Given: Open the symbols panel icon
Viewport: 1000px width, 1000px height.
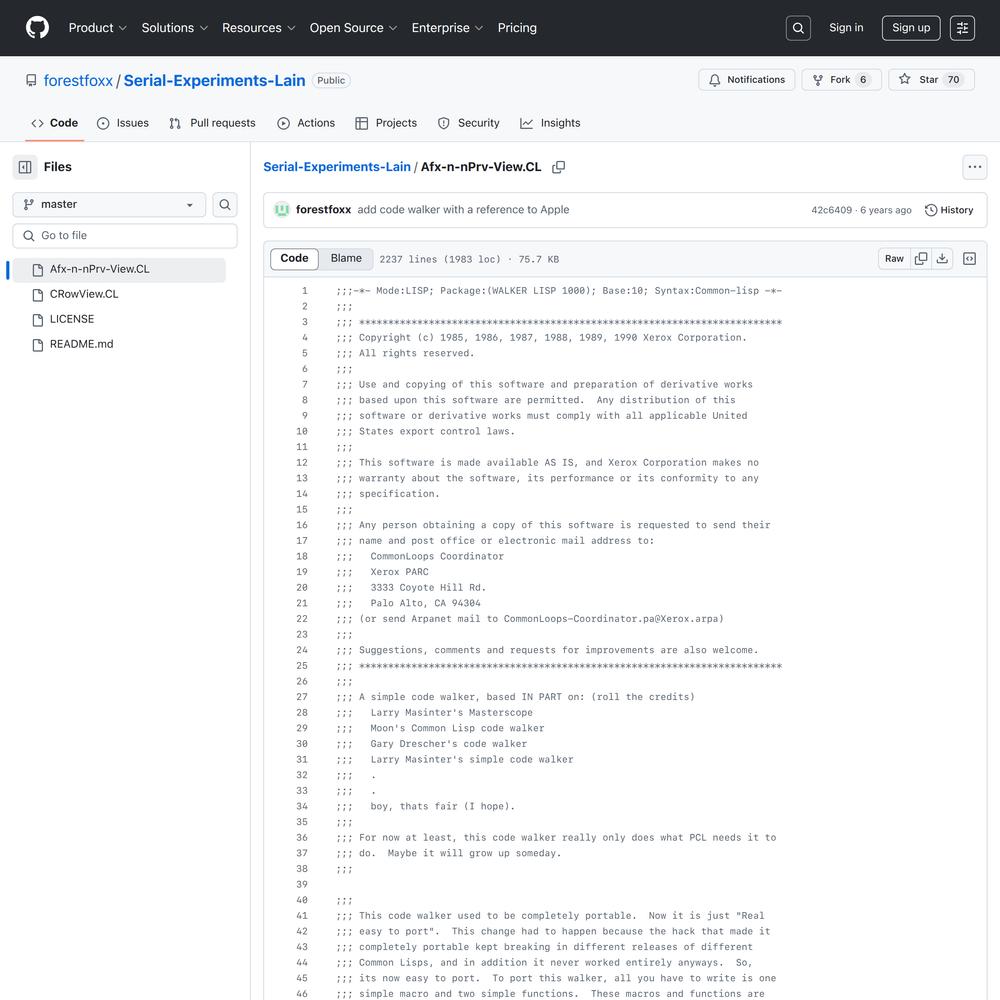Looking at the screenshot, I should click(969, 258).
